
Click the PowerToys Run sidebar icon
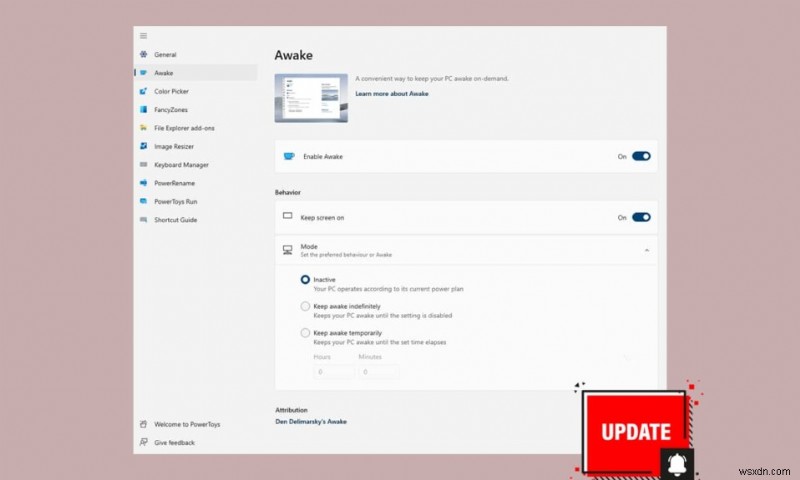point(143,201)
